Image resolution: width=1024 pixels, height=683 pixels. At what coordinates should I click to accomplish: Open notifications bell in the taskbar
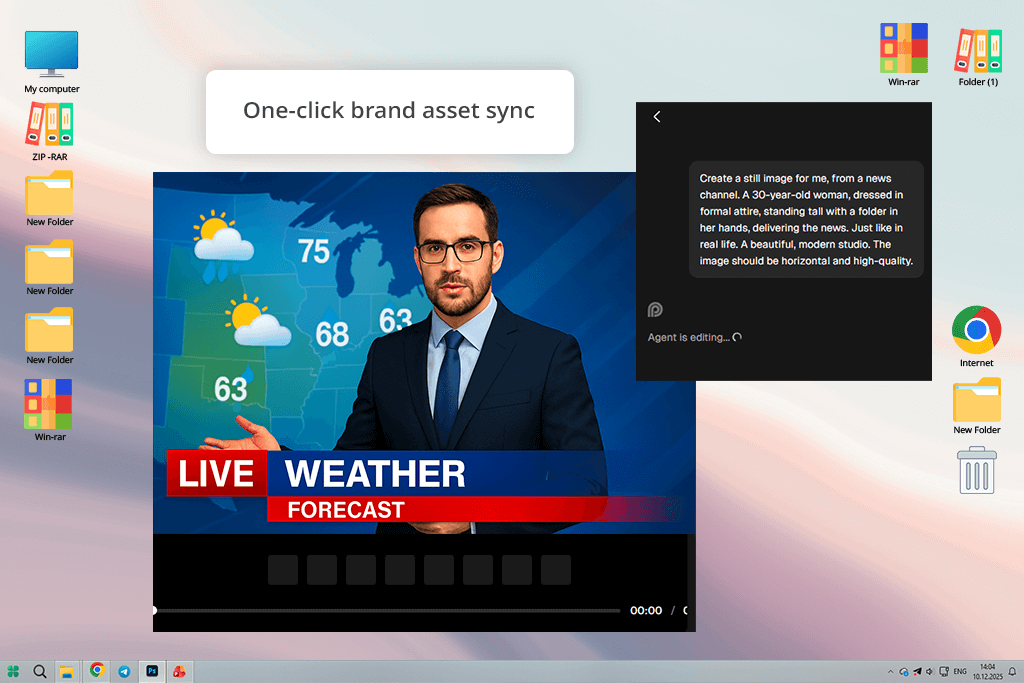pos(1012,672)
